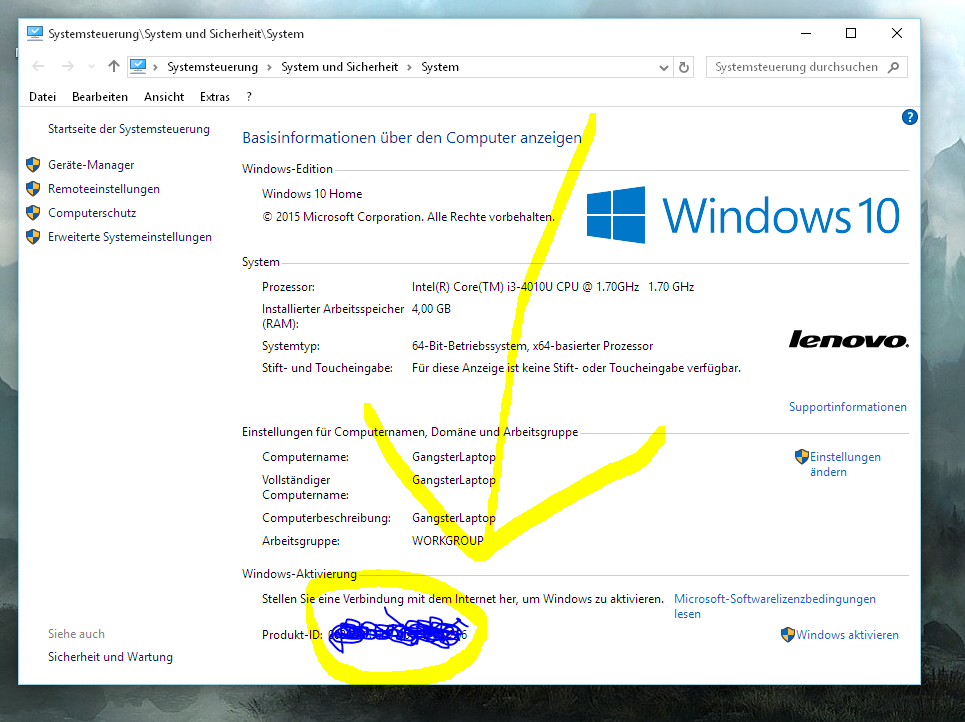The height and width of the screenshot is (722, 965).
Task: Minimize the System window
Action: click(806, 33)
